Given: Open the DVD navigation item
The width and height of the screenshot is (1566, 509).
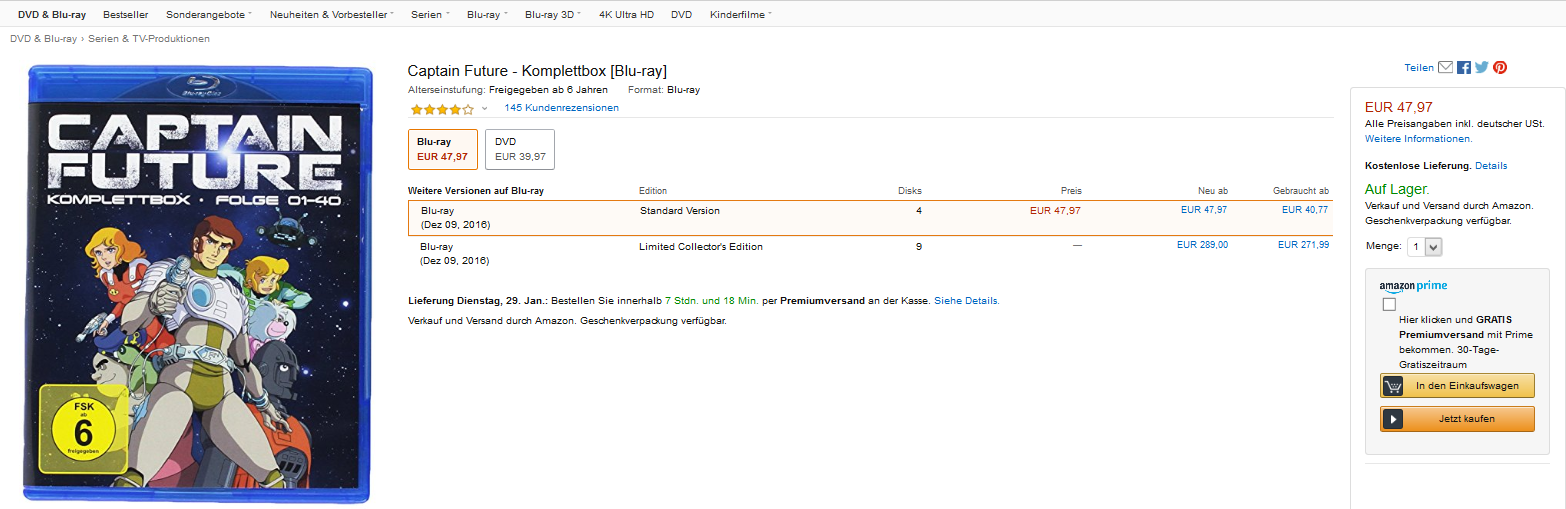Looking at the screenshot, I should point(682,14).
